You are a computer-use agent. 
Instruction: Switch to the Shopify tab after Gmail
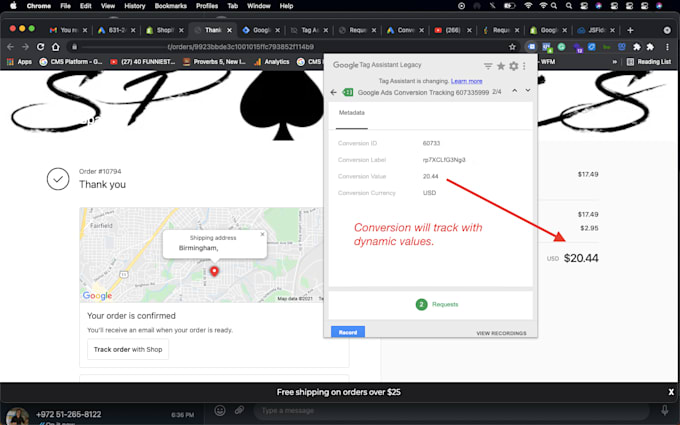pos(165,30)
